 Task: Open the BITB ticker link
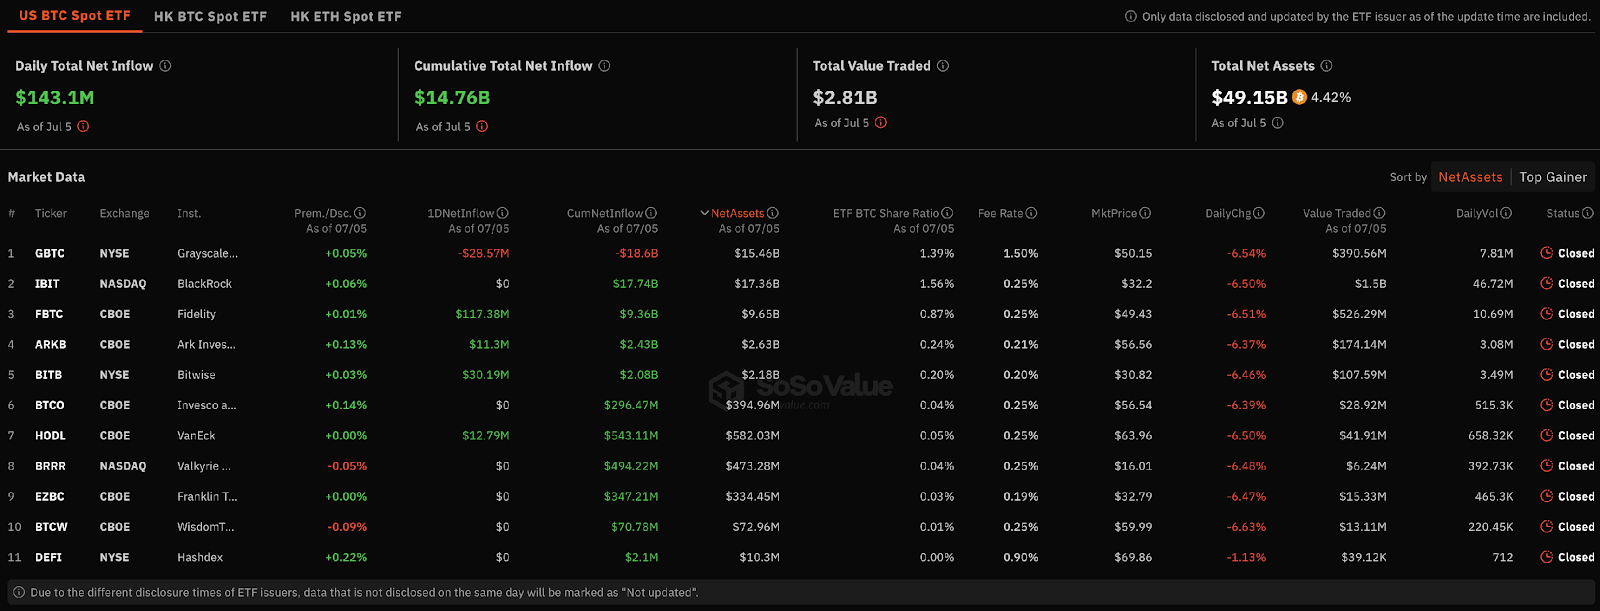(x=48, y=375)
